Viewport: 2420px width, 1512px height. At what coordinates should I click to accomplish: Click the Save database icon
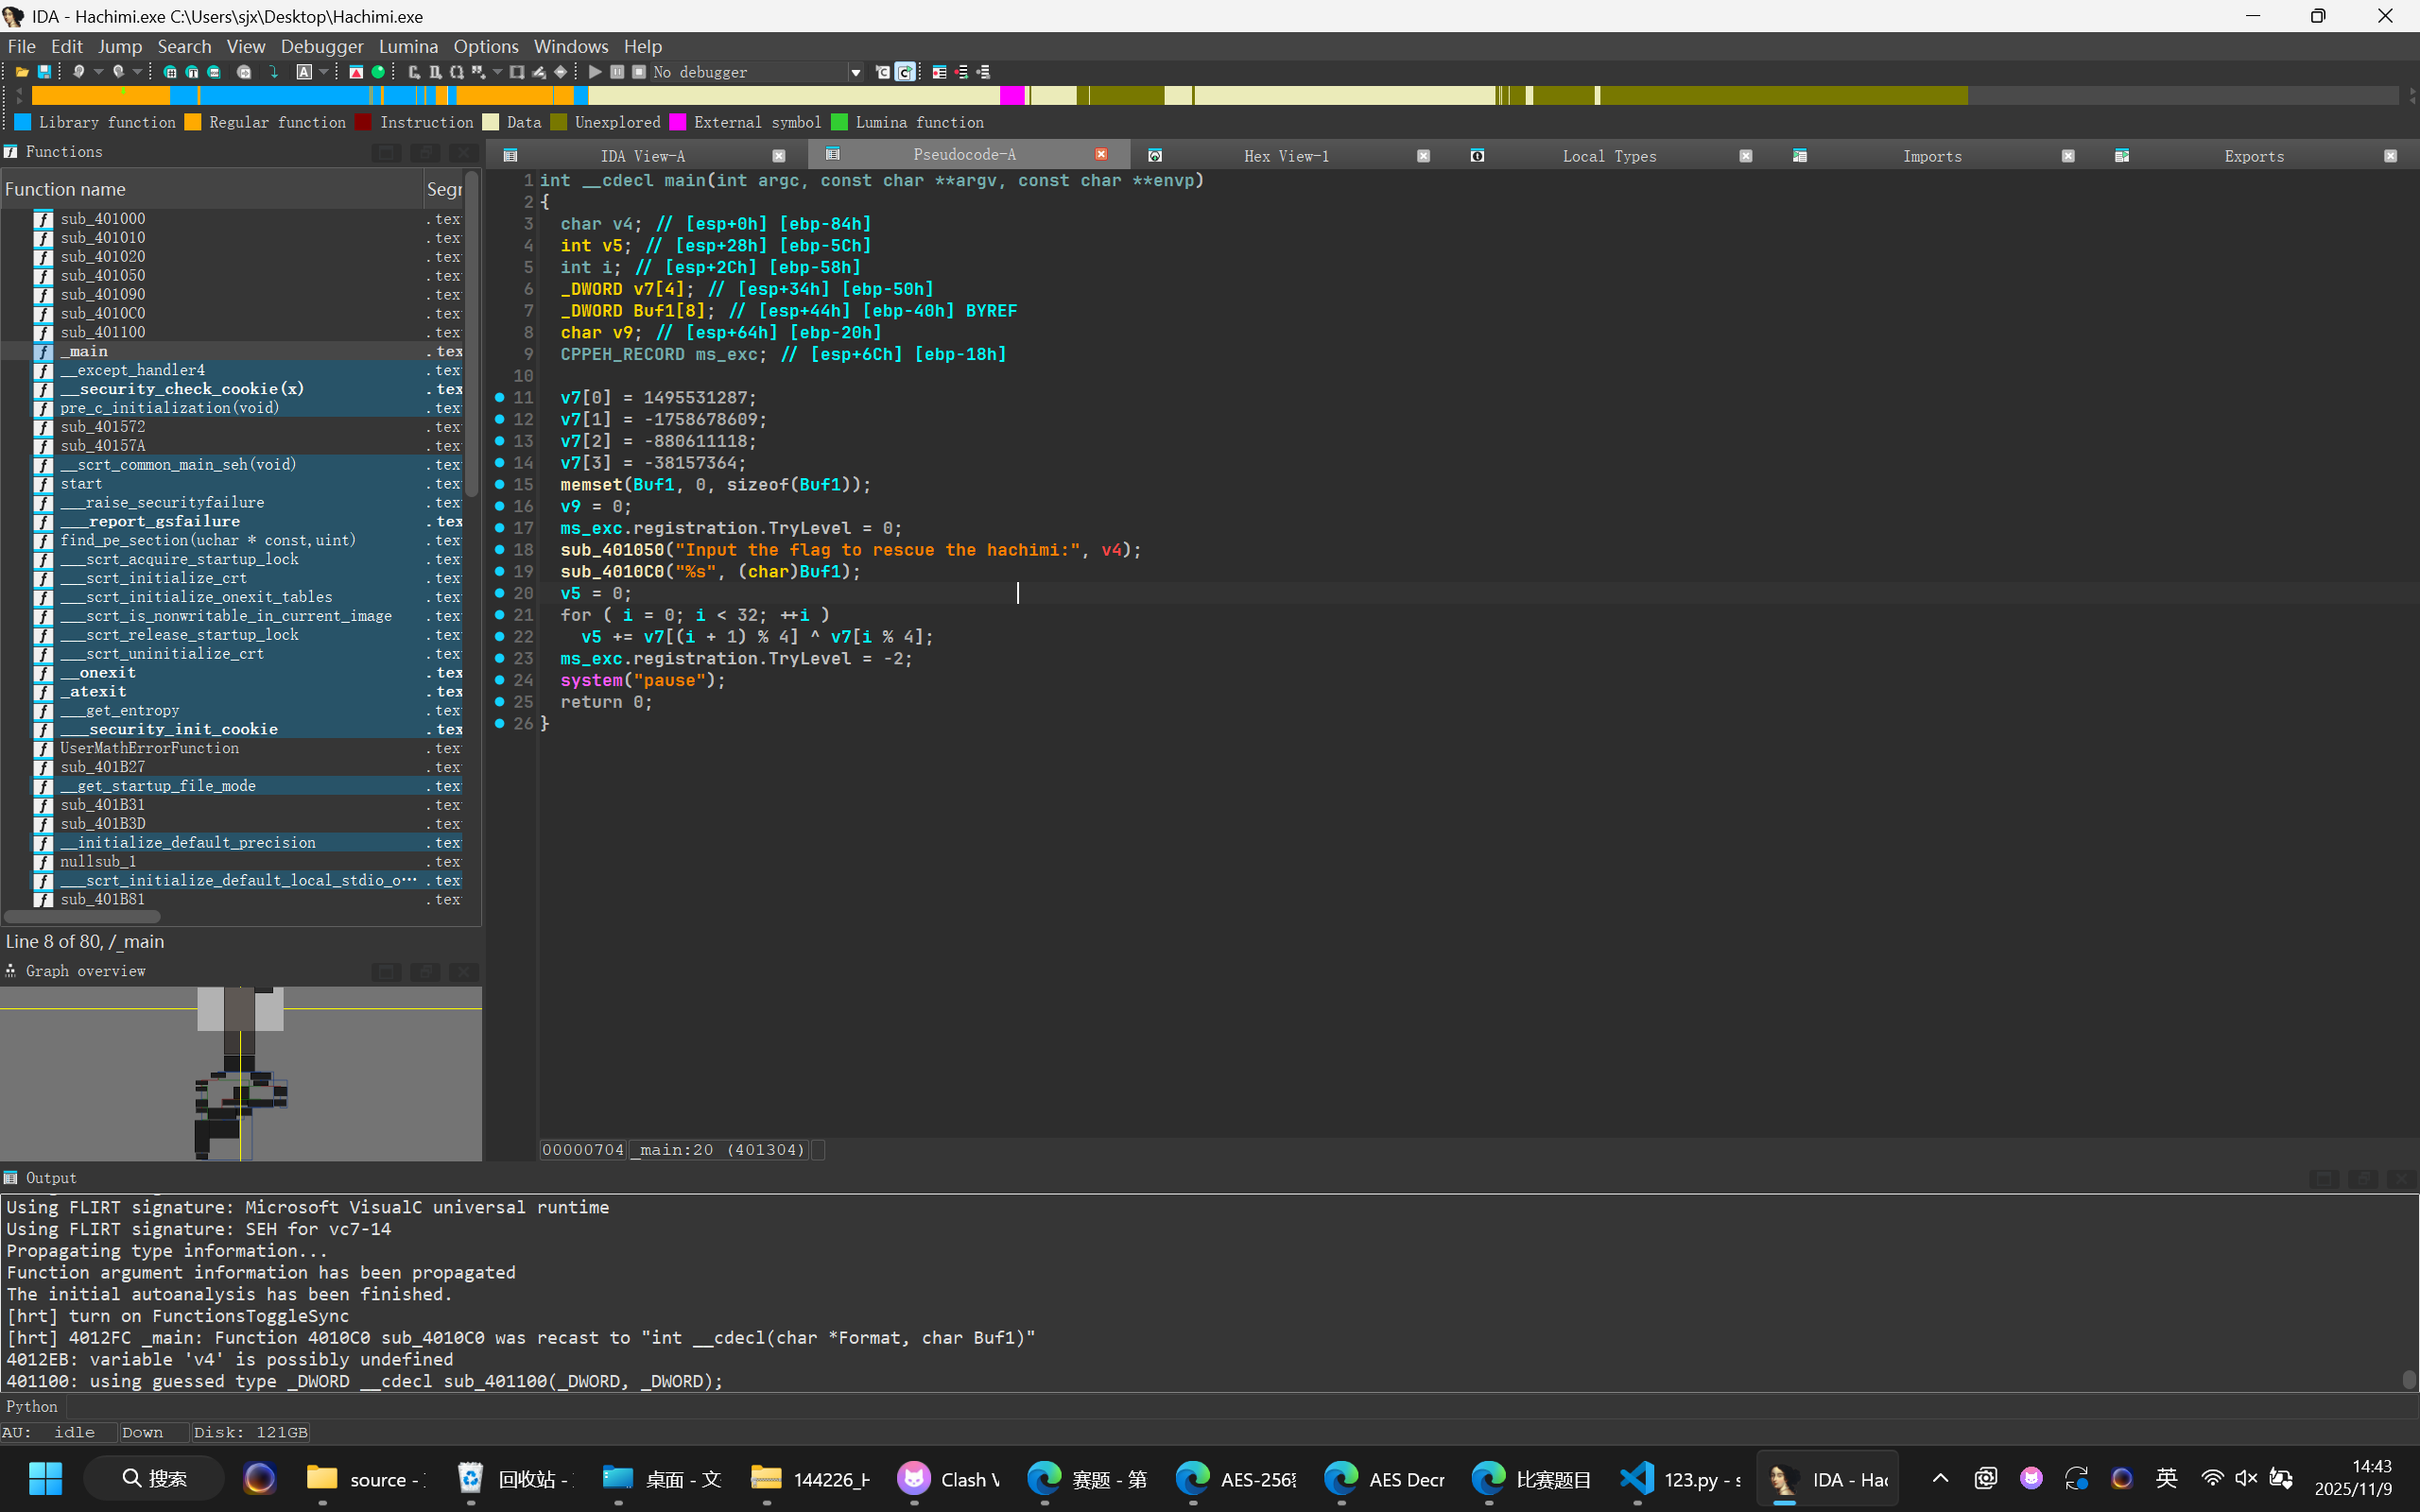pyautogui.click(x=45, y=72)
